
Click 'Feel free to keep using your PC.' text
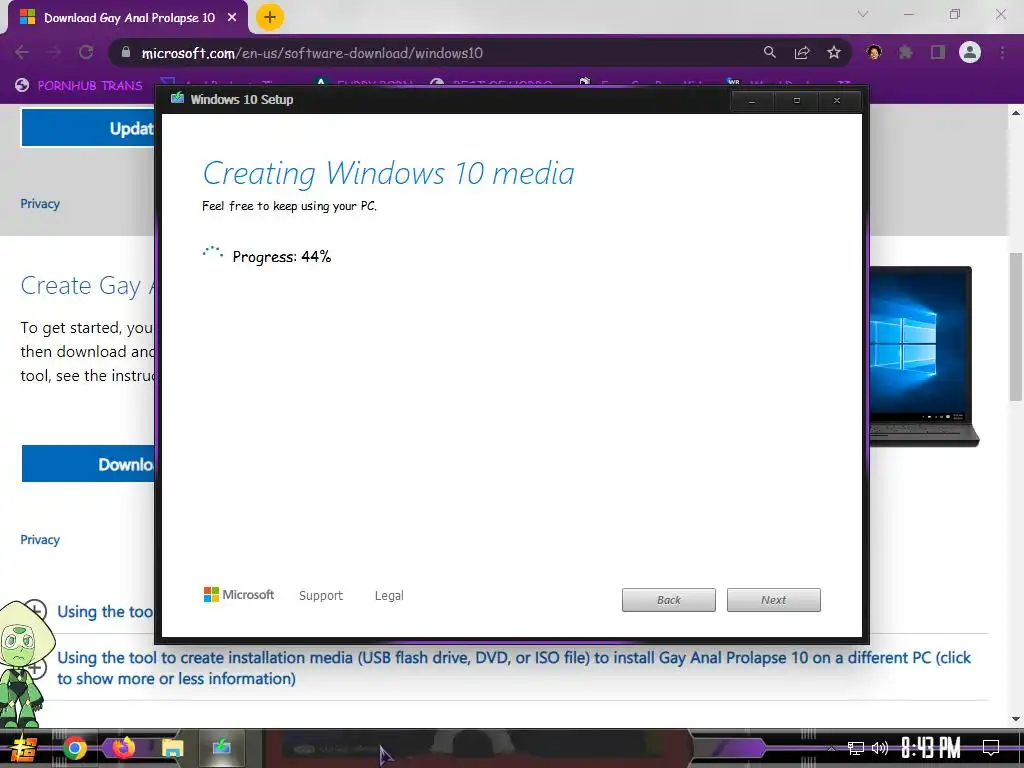pyautogui.click(x=289, y=206)
